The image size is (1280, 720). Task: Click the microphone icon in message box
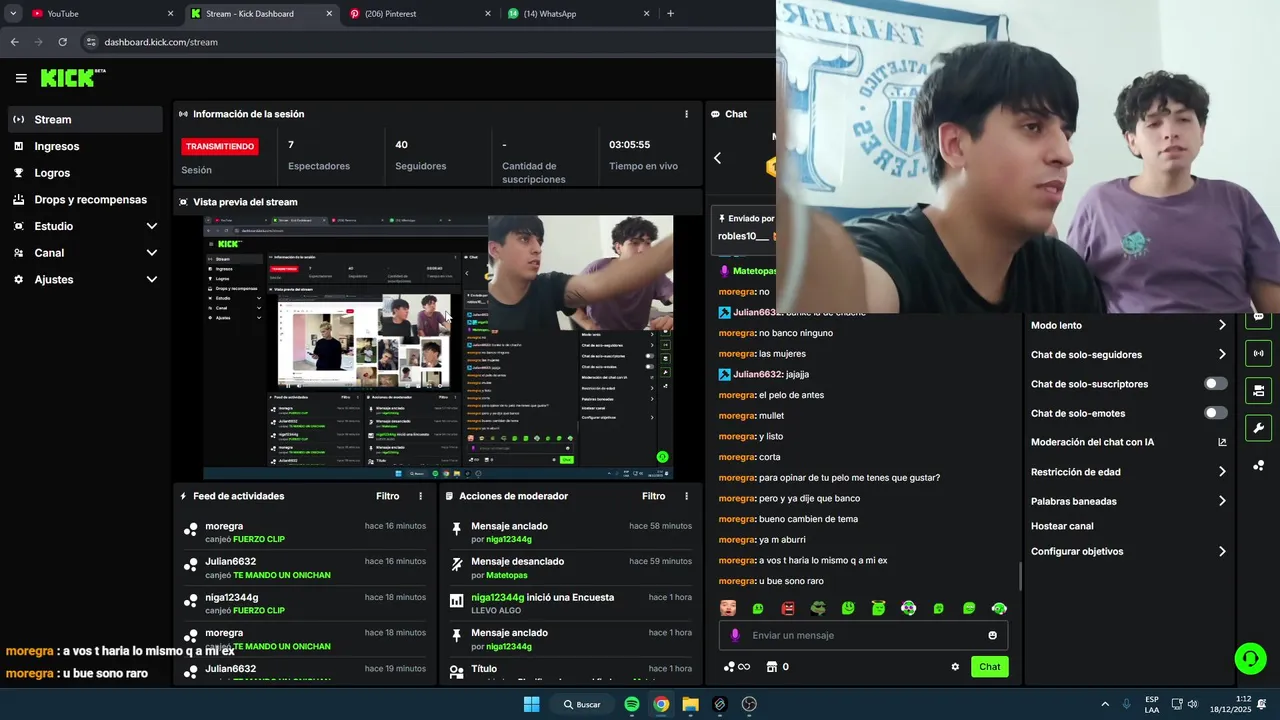click(x=735, y=635)
